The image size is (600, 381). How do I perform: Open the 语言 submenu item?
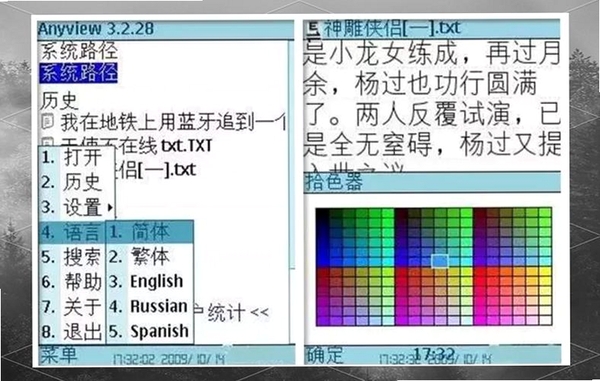tap(72, 232)
